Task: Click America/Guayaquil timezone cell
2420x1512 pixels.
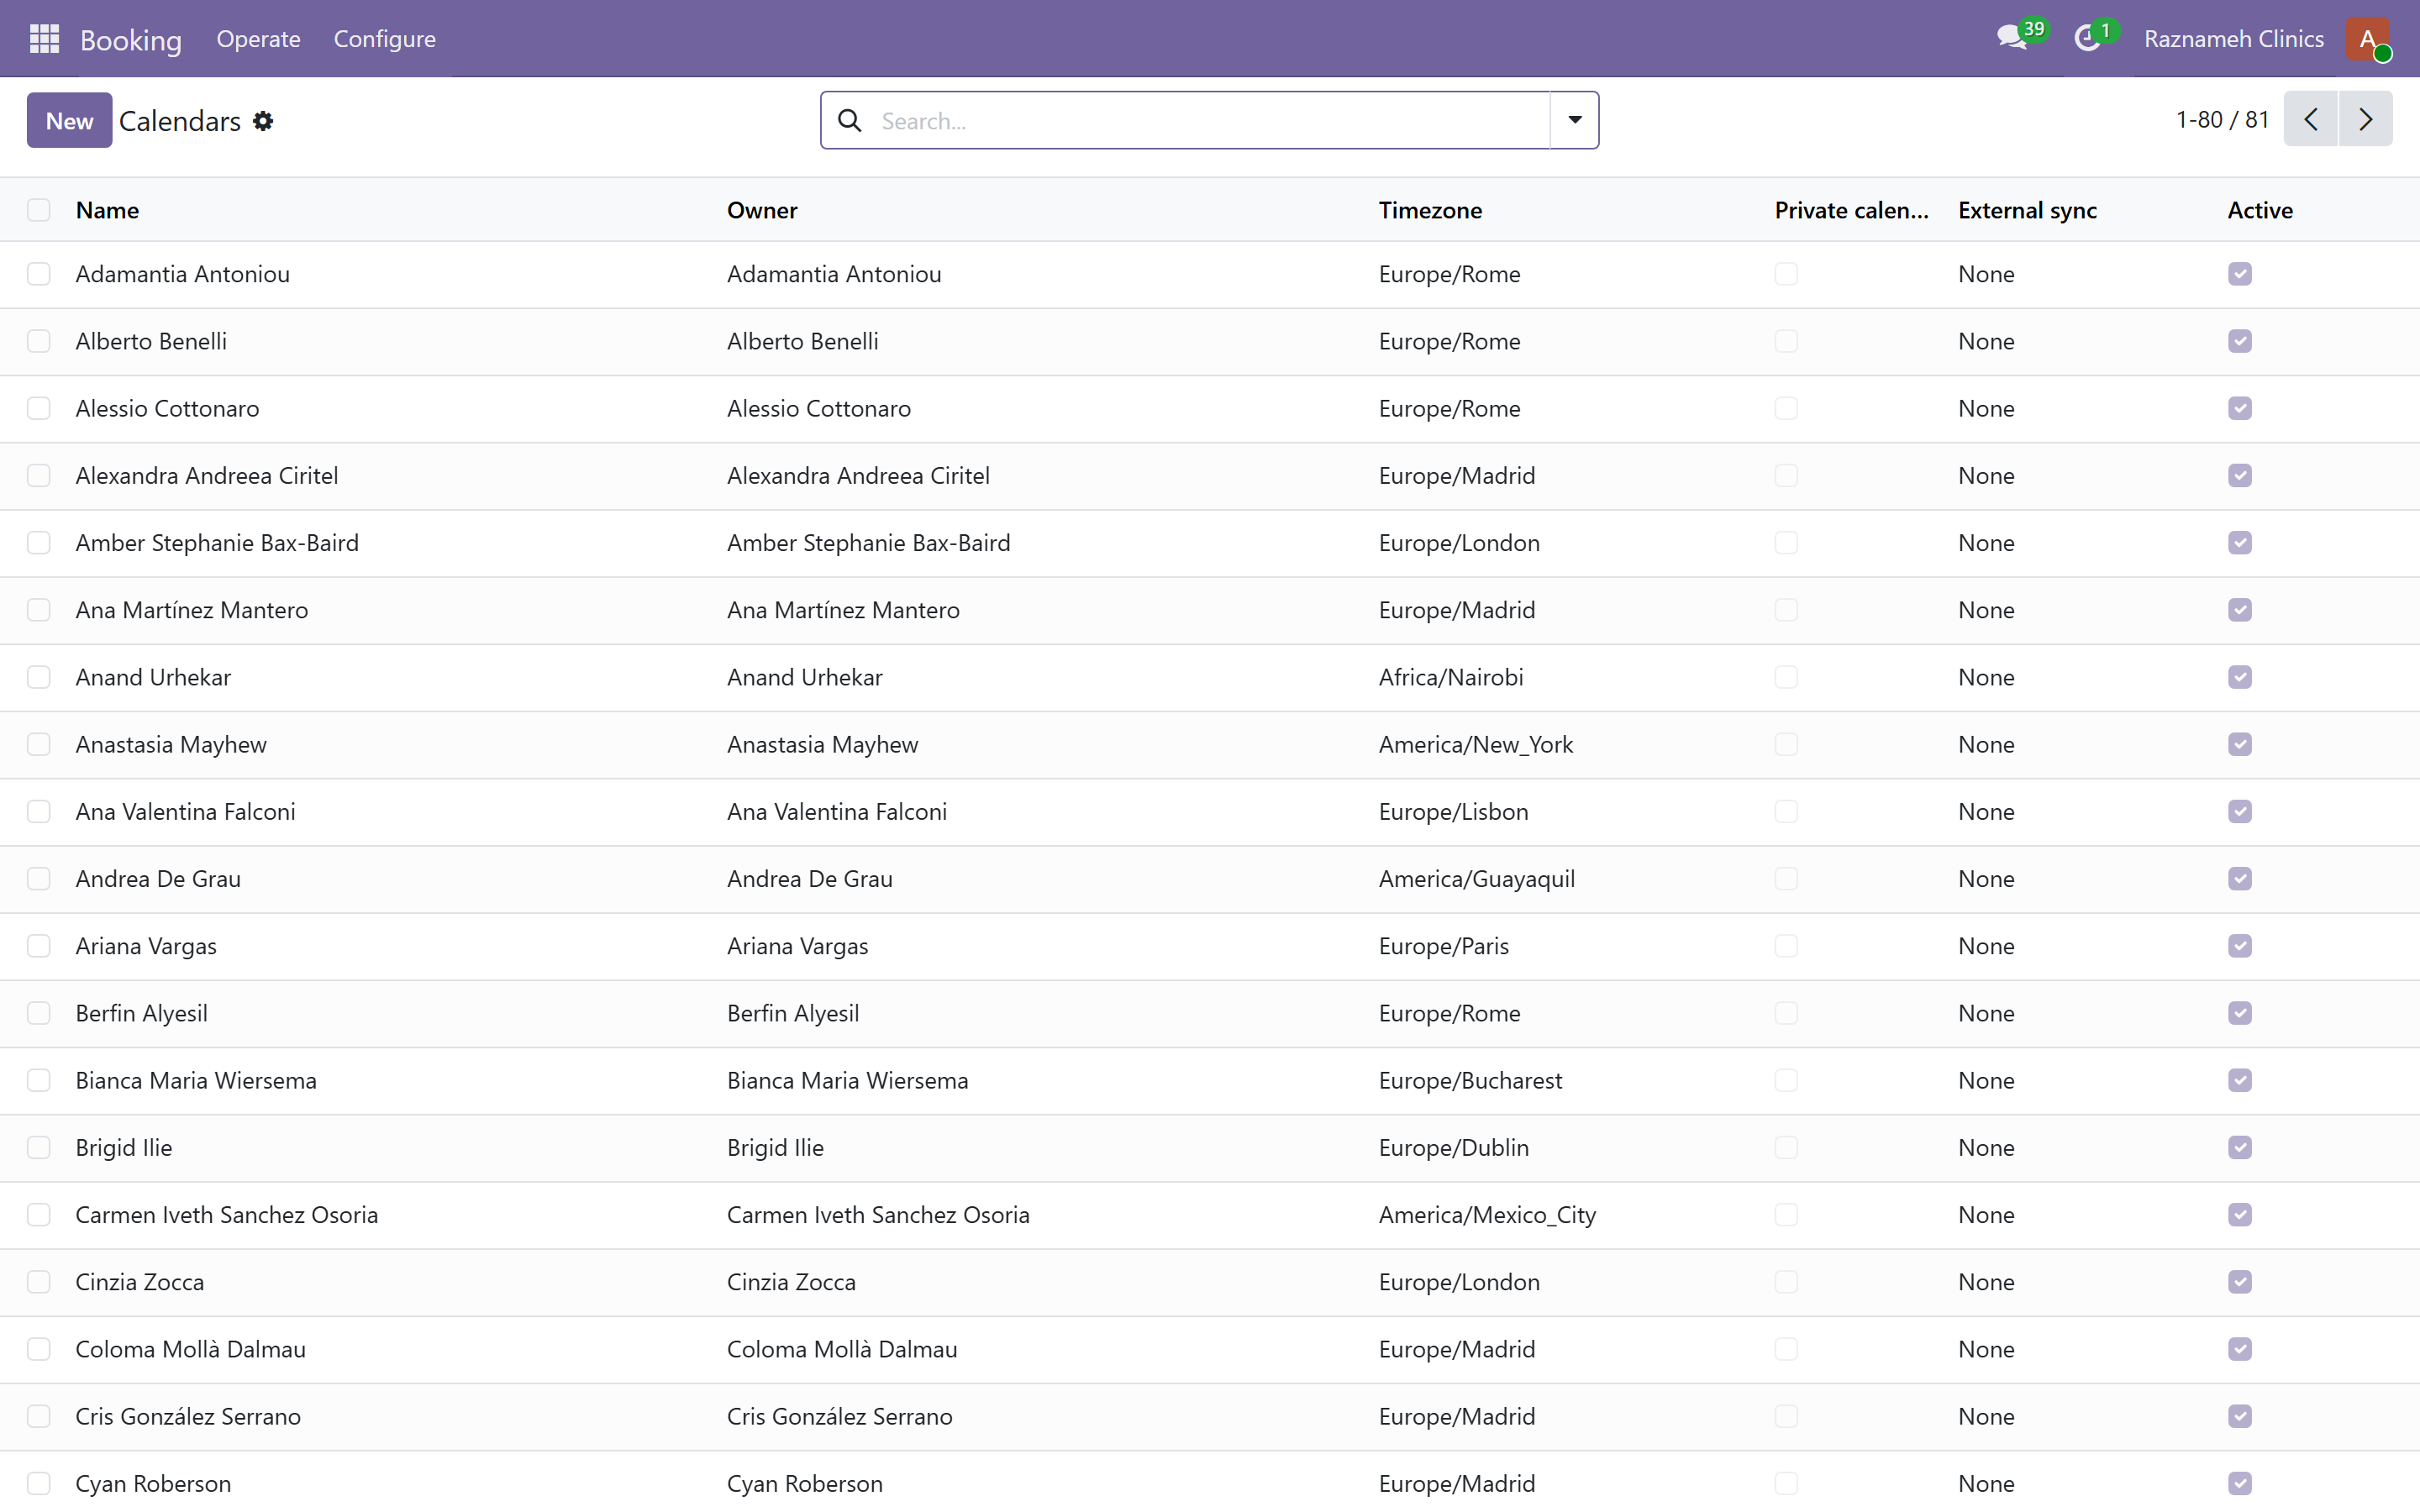Action: coord(1477,879)
